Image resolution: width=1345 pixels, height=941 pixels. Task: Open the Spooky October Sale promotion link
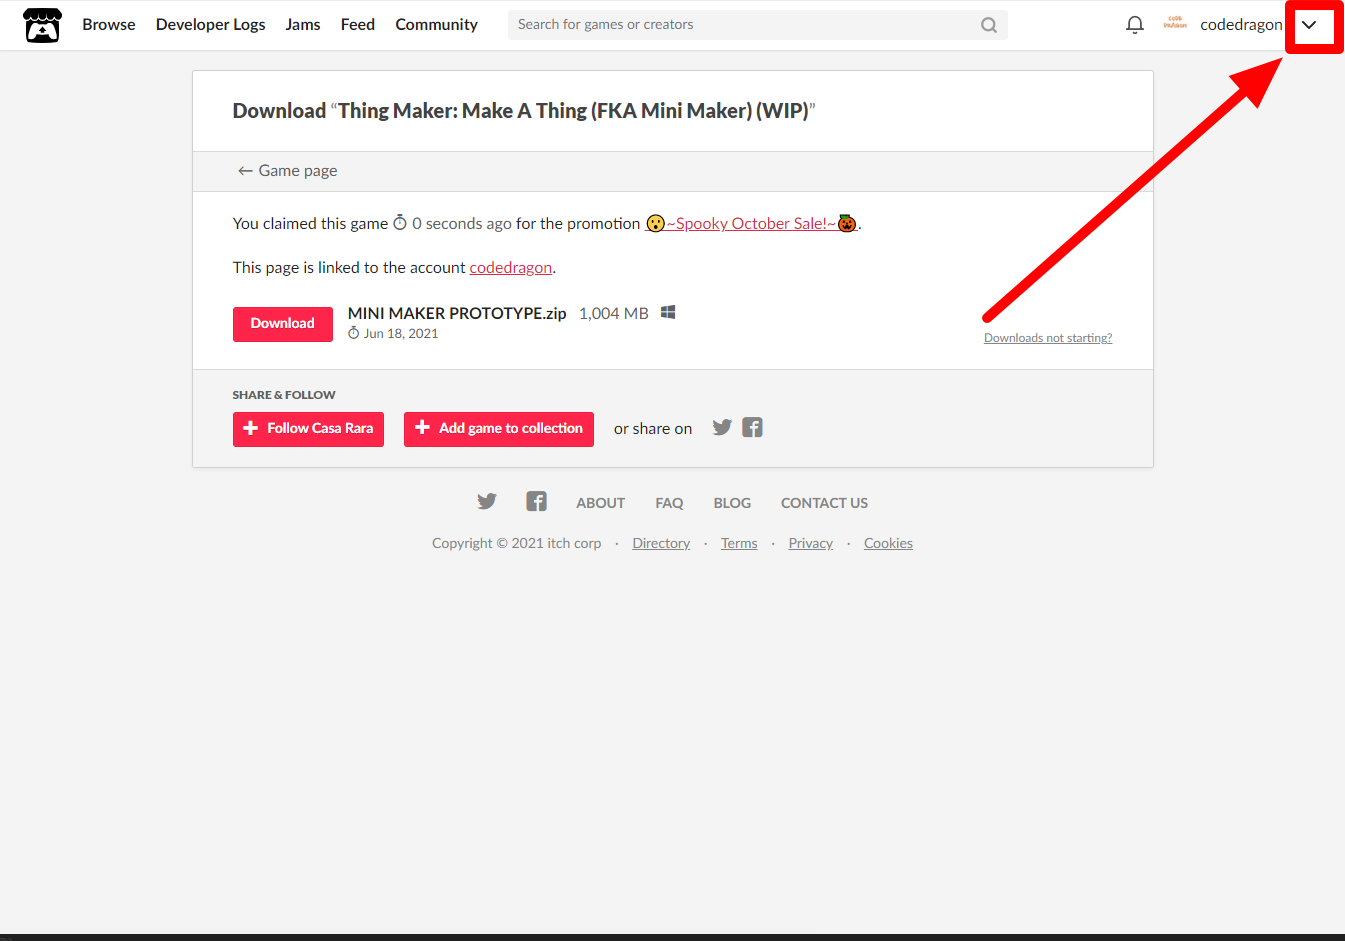tap(751, 224)
